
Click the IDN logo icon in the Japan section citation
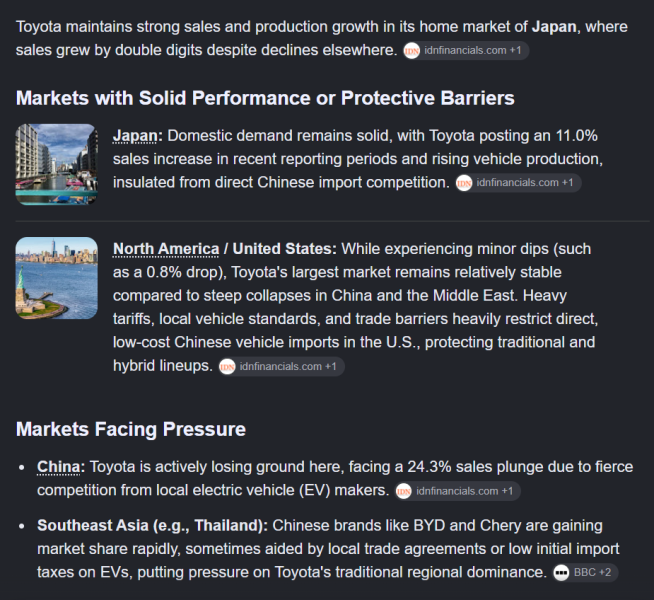464,183
